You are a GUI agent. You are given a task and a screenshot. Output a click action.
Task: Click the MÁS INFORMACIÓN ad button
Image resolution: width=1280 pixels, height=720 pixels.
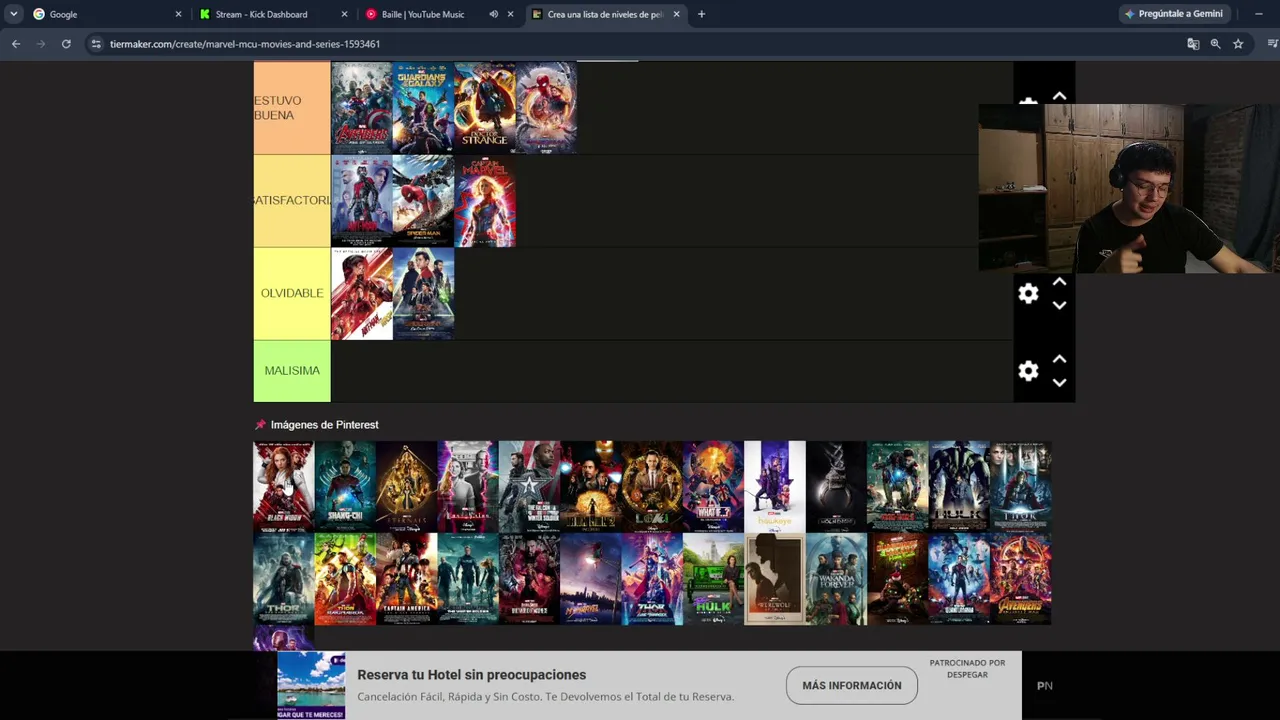(x=852, y=685)
